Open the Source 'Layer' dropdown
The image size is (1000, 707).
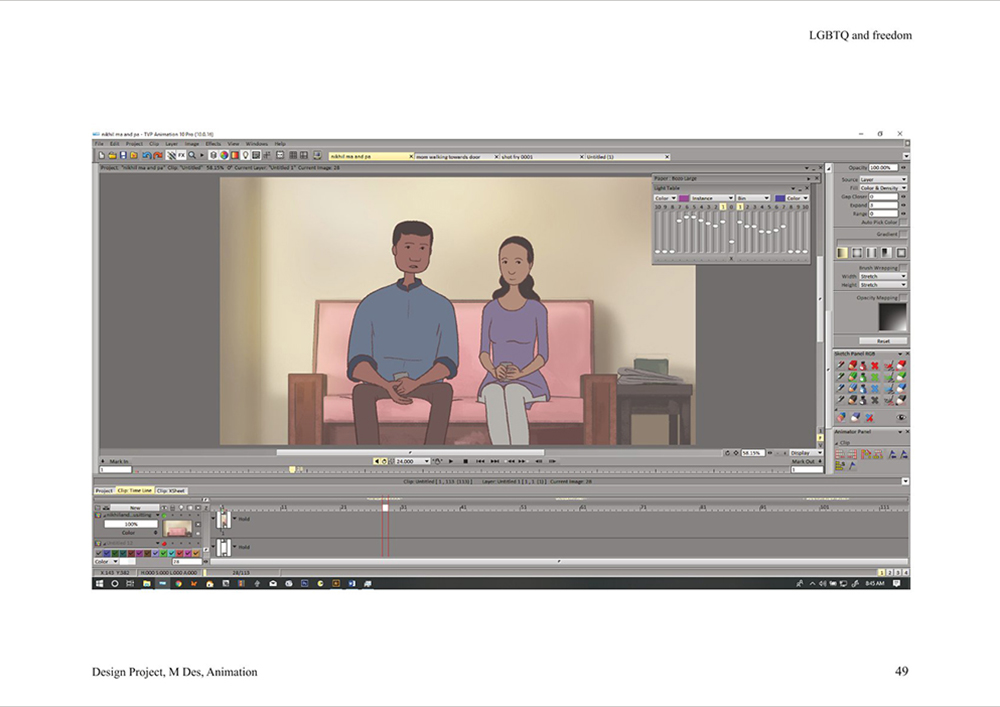click(883, 179)
